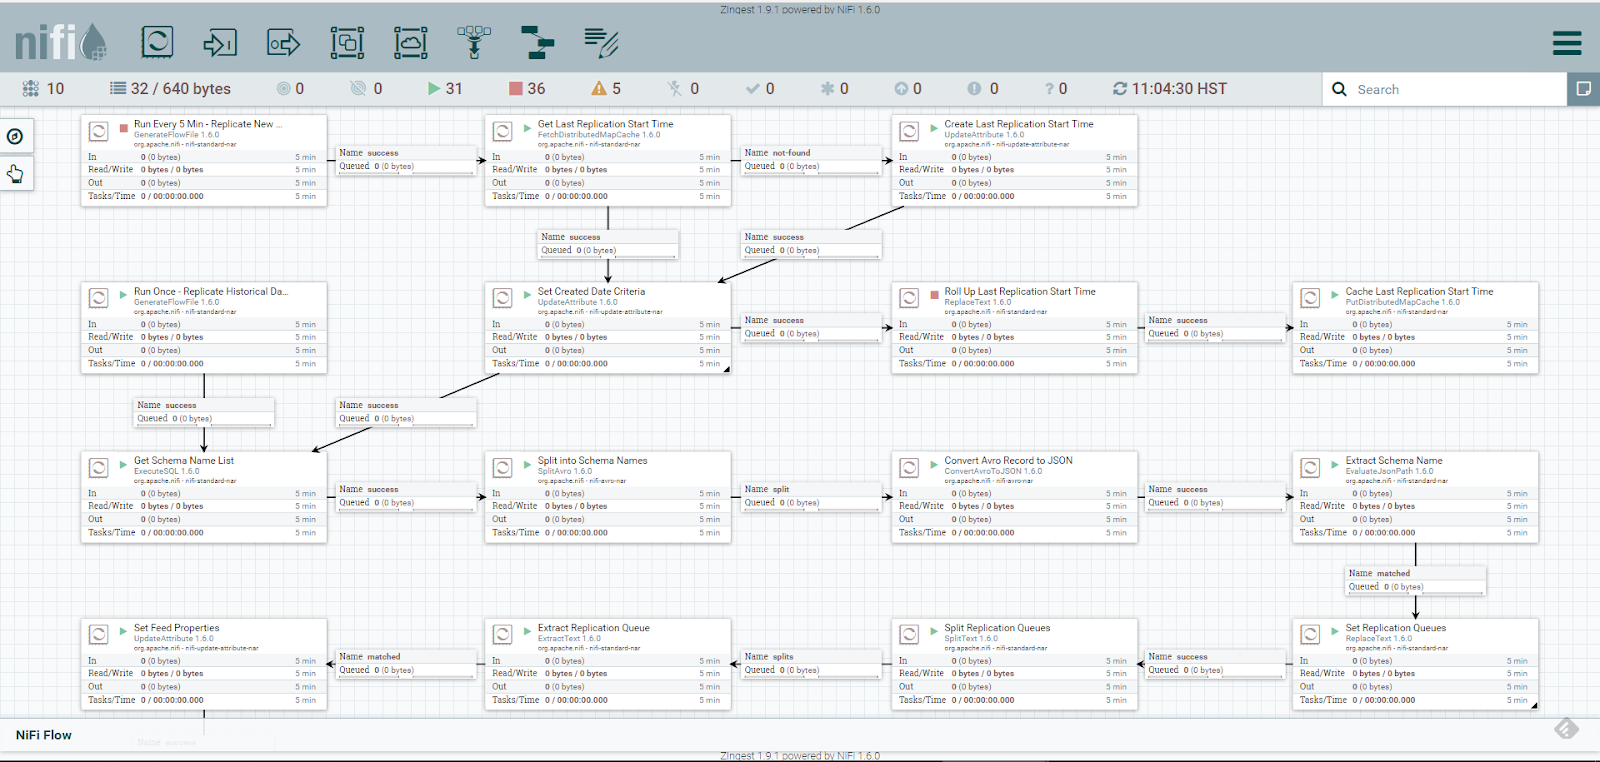Select the Cache Last Replication Start Time title
1600x762 pixels.
1420,292
